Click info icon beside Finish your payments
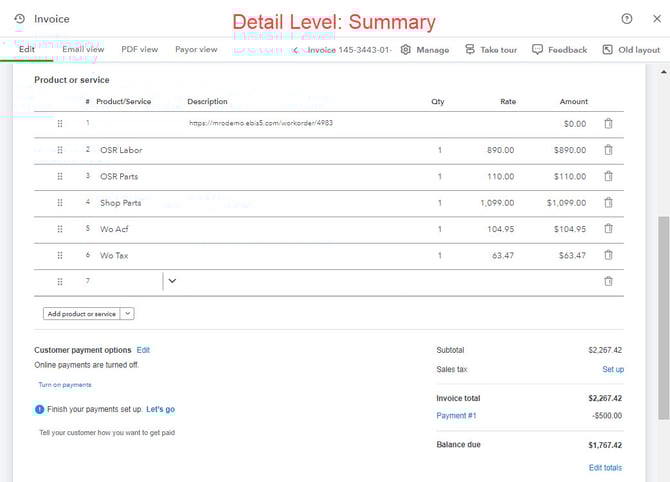Viewport: 670px width, 482px height. (x=39, y=409)
